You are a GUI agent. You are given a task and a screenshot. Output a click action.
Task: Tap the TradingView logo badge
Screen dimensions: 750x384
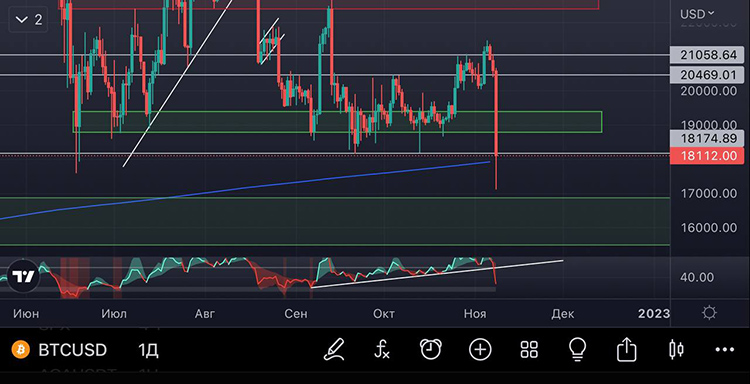click(23, 276)
